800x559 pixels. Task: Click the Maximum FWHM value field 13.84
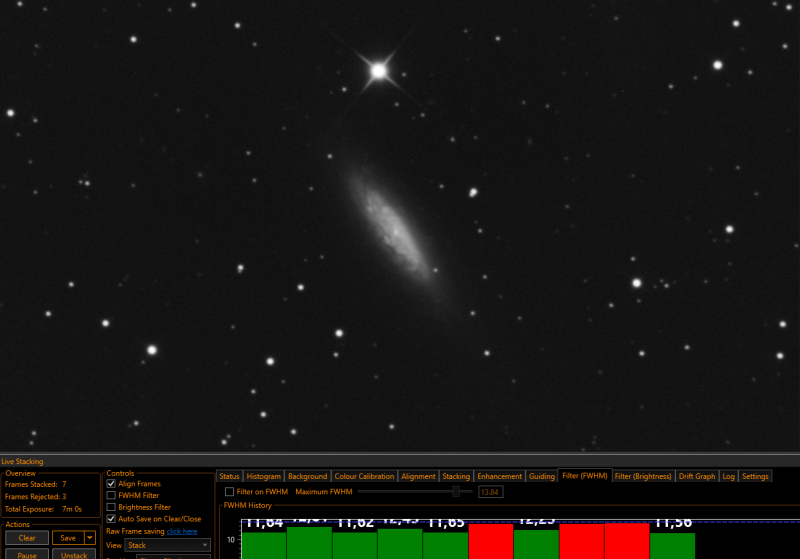pos(490,492)
